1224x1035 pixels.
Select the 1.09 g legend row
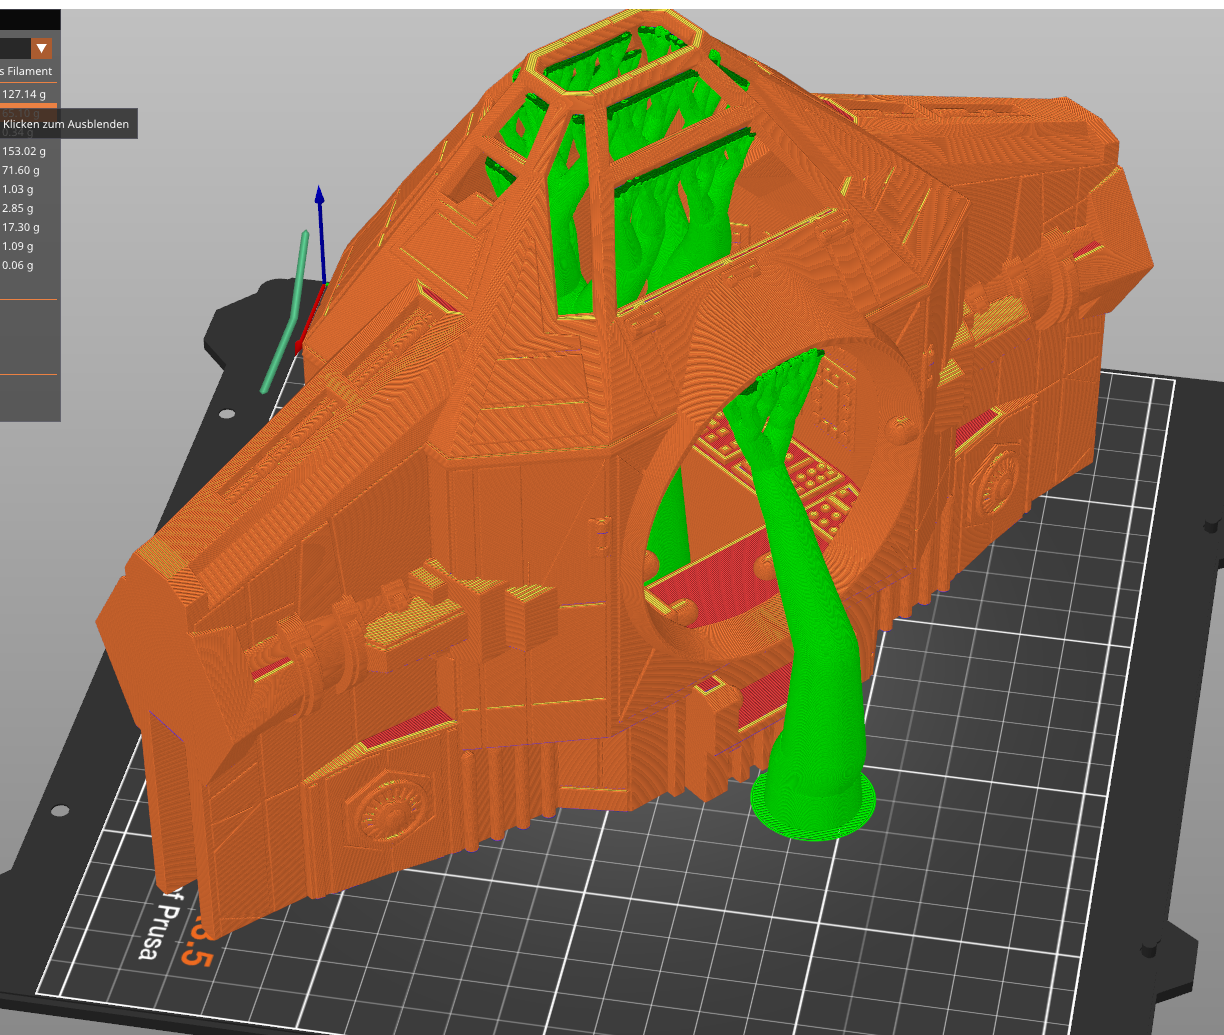[x=29, y=246]
